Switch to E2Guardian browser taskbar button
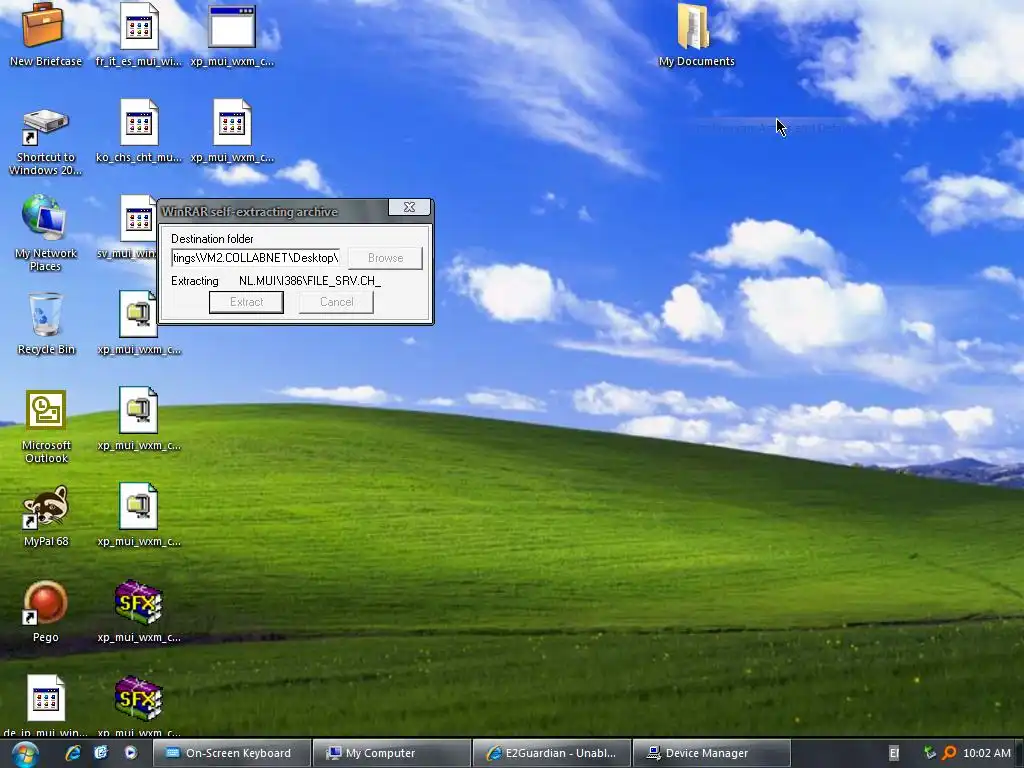The width and height of the screenshot is (1024, 768). point(552,753)
